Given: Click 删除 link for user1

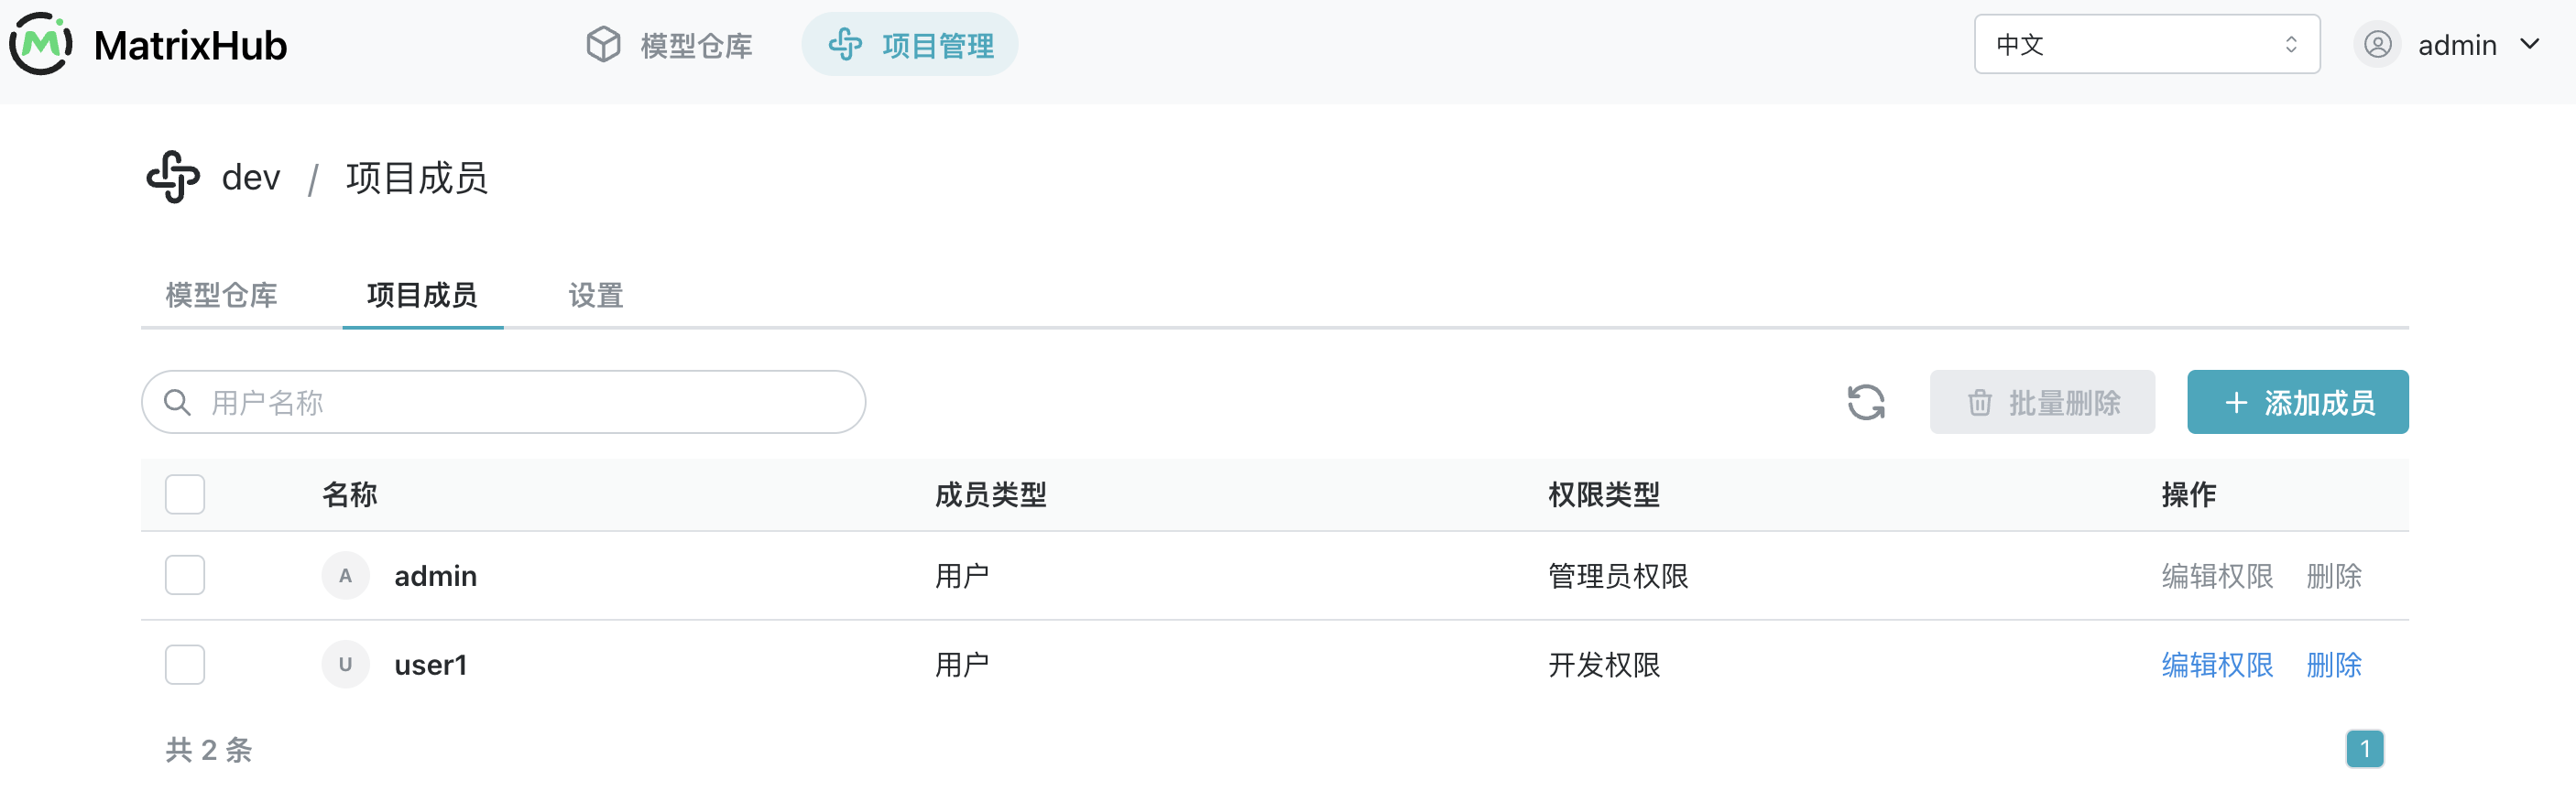Looking at the screenshot, I should 2333,664.
